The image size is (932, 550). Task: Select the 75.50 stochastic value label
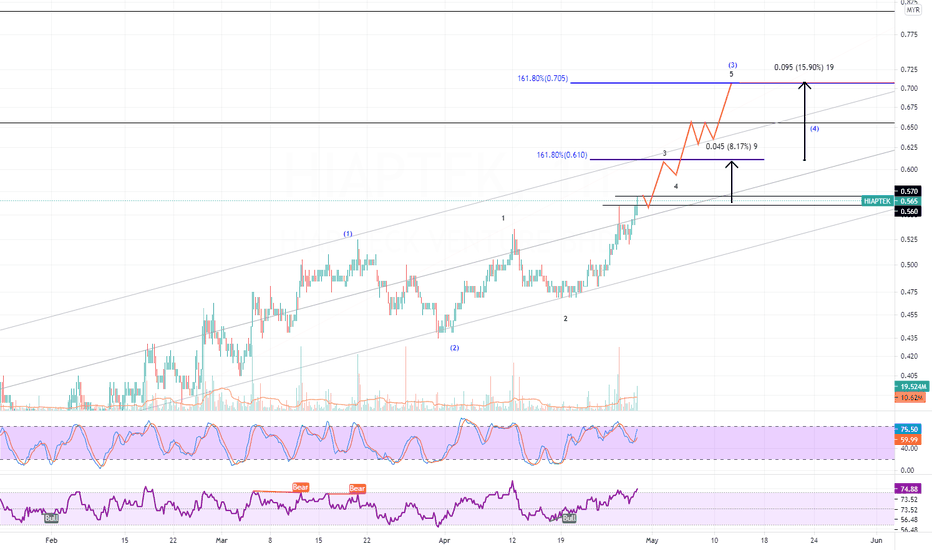coord(909,429)
